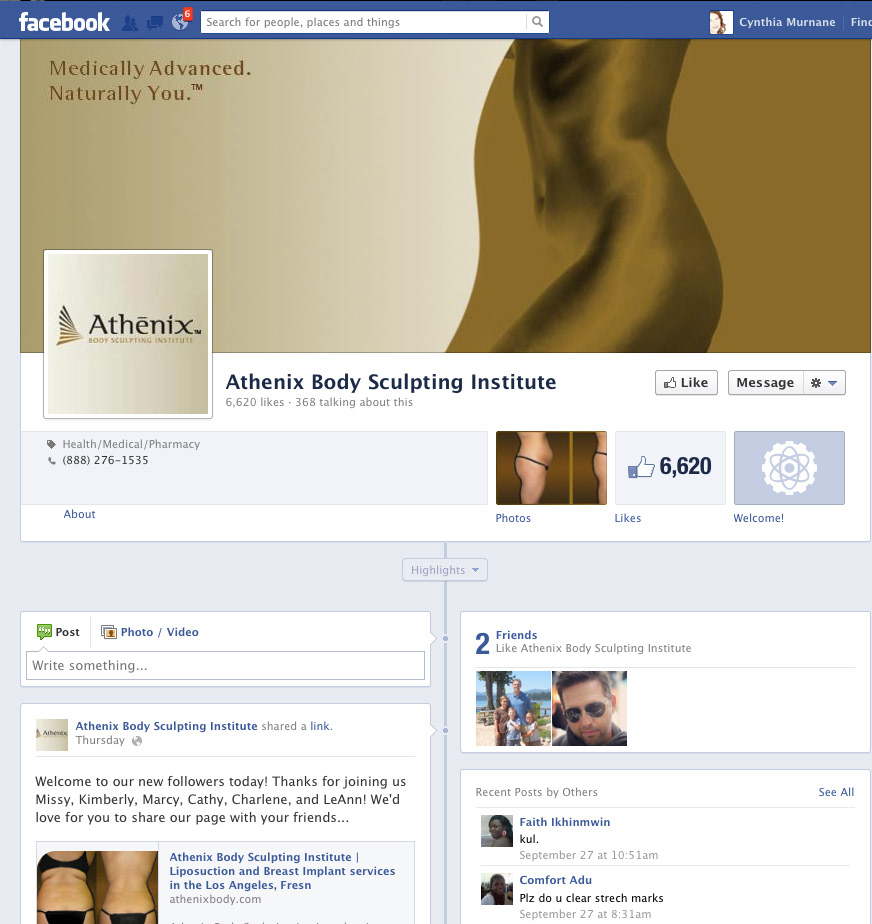
Task: Open the About link
Action: [80, 514]
